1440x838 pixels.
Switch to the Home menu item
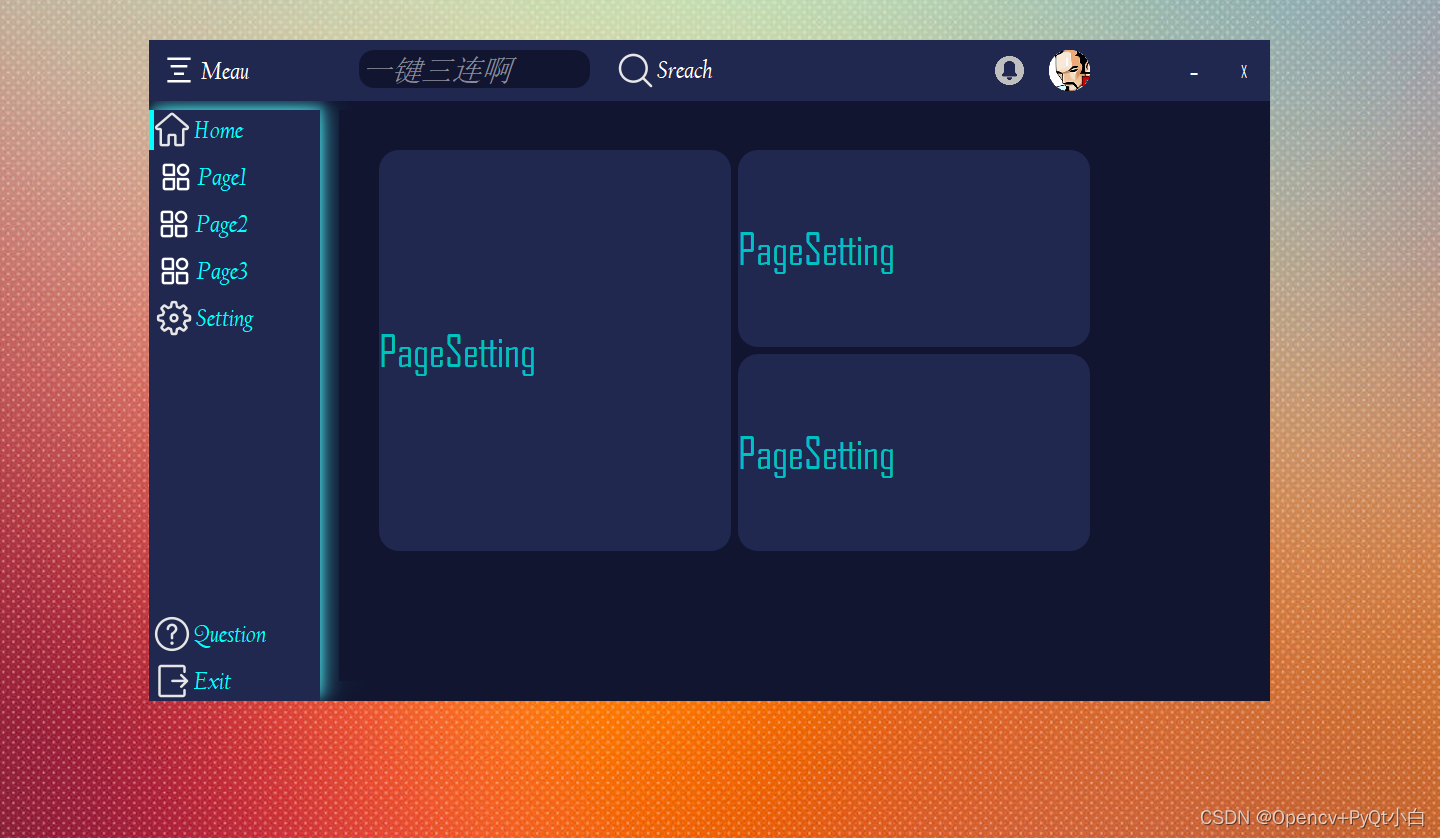[x=219, y=130]
